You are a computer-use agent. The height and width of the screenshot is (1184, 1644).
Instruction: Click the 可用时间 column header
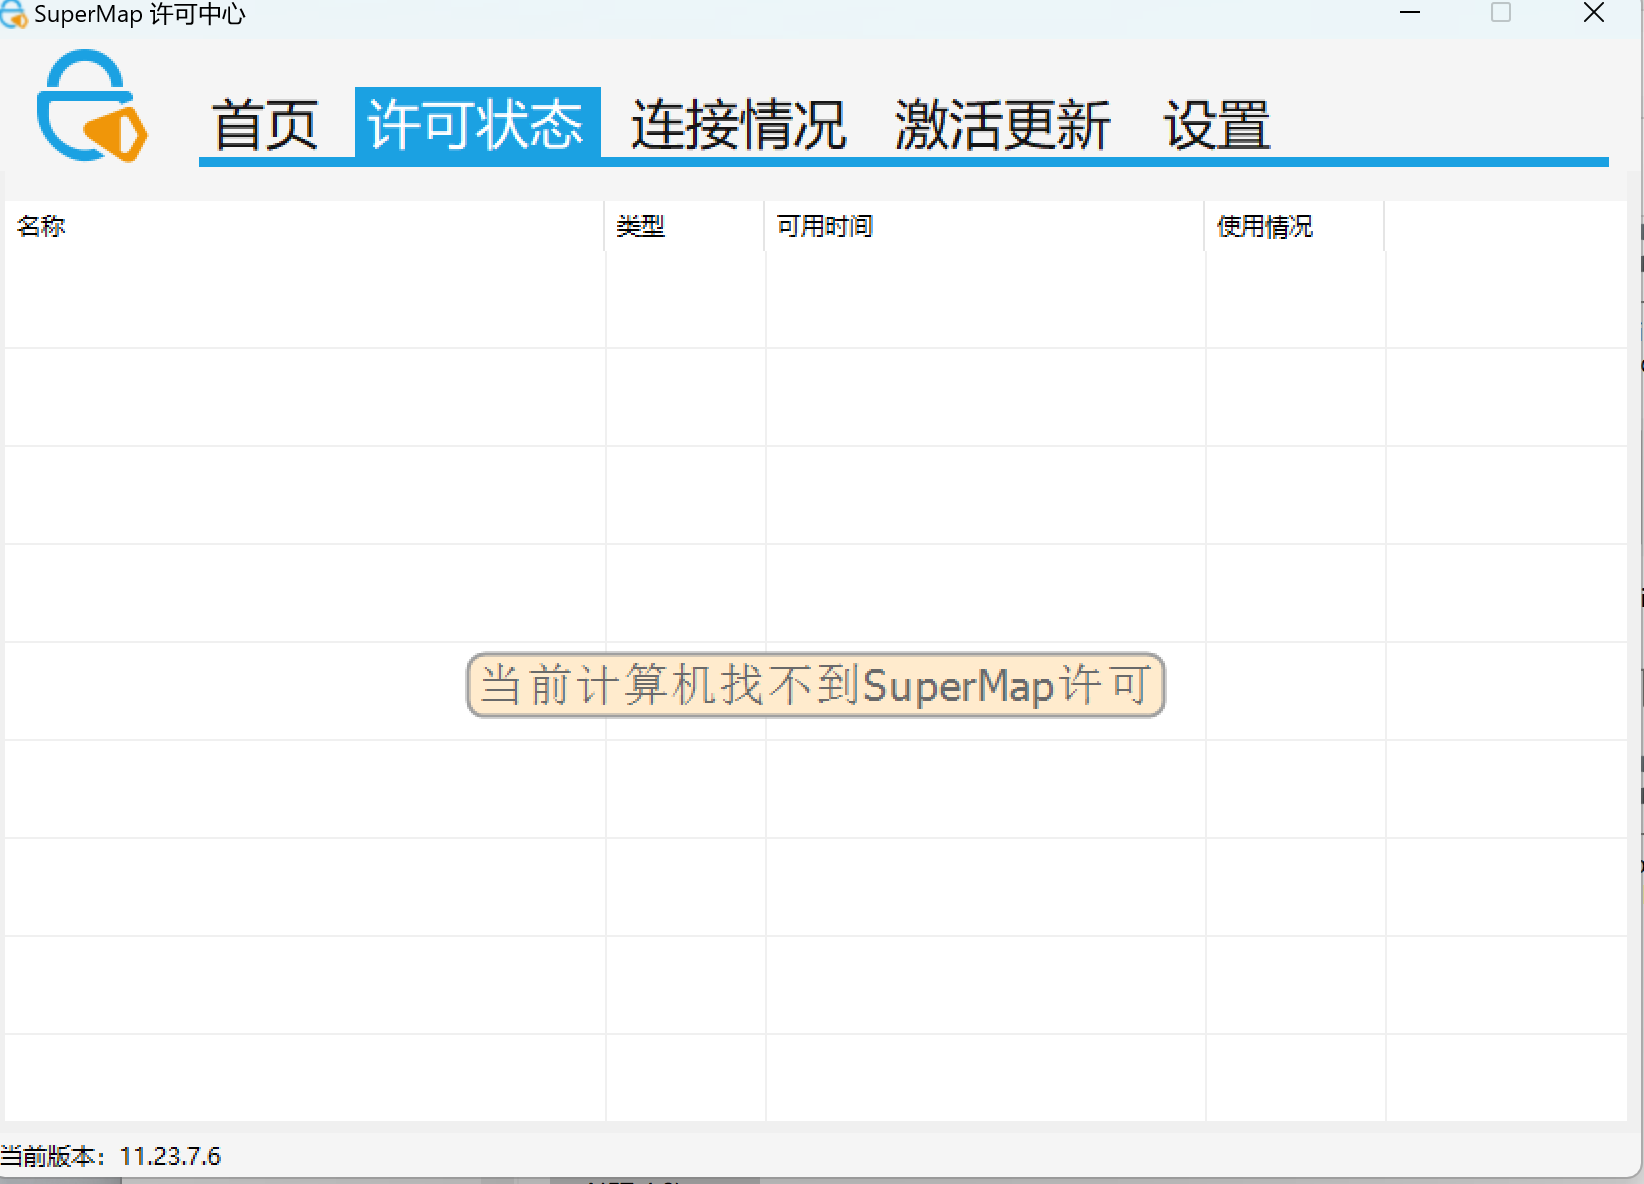click(985, 226)
